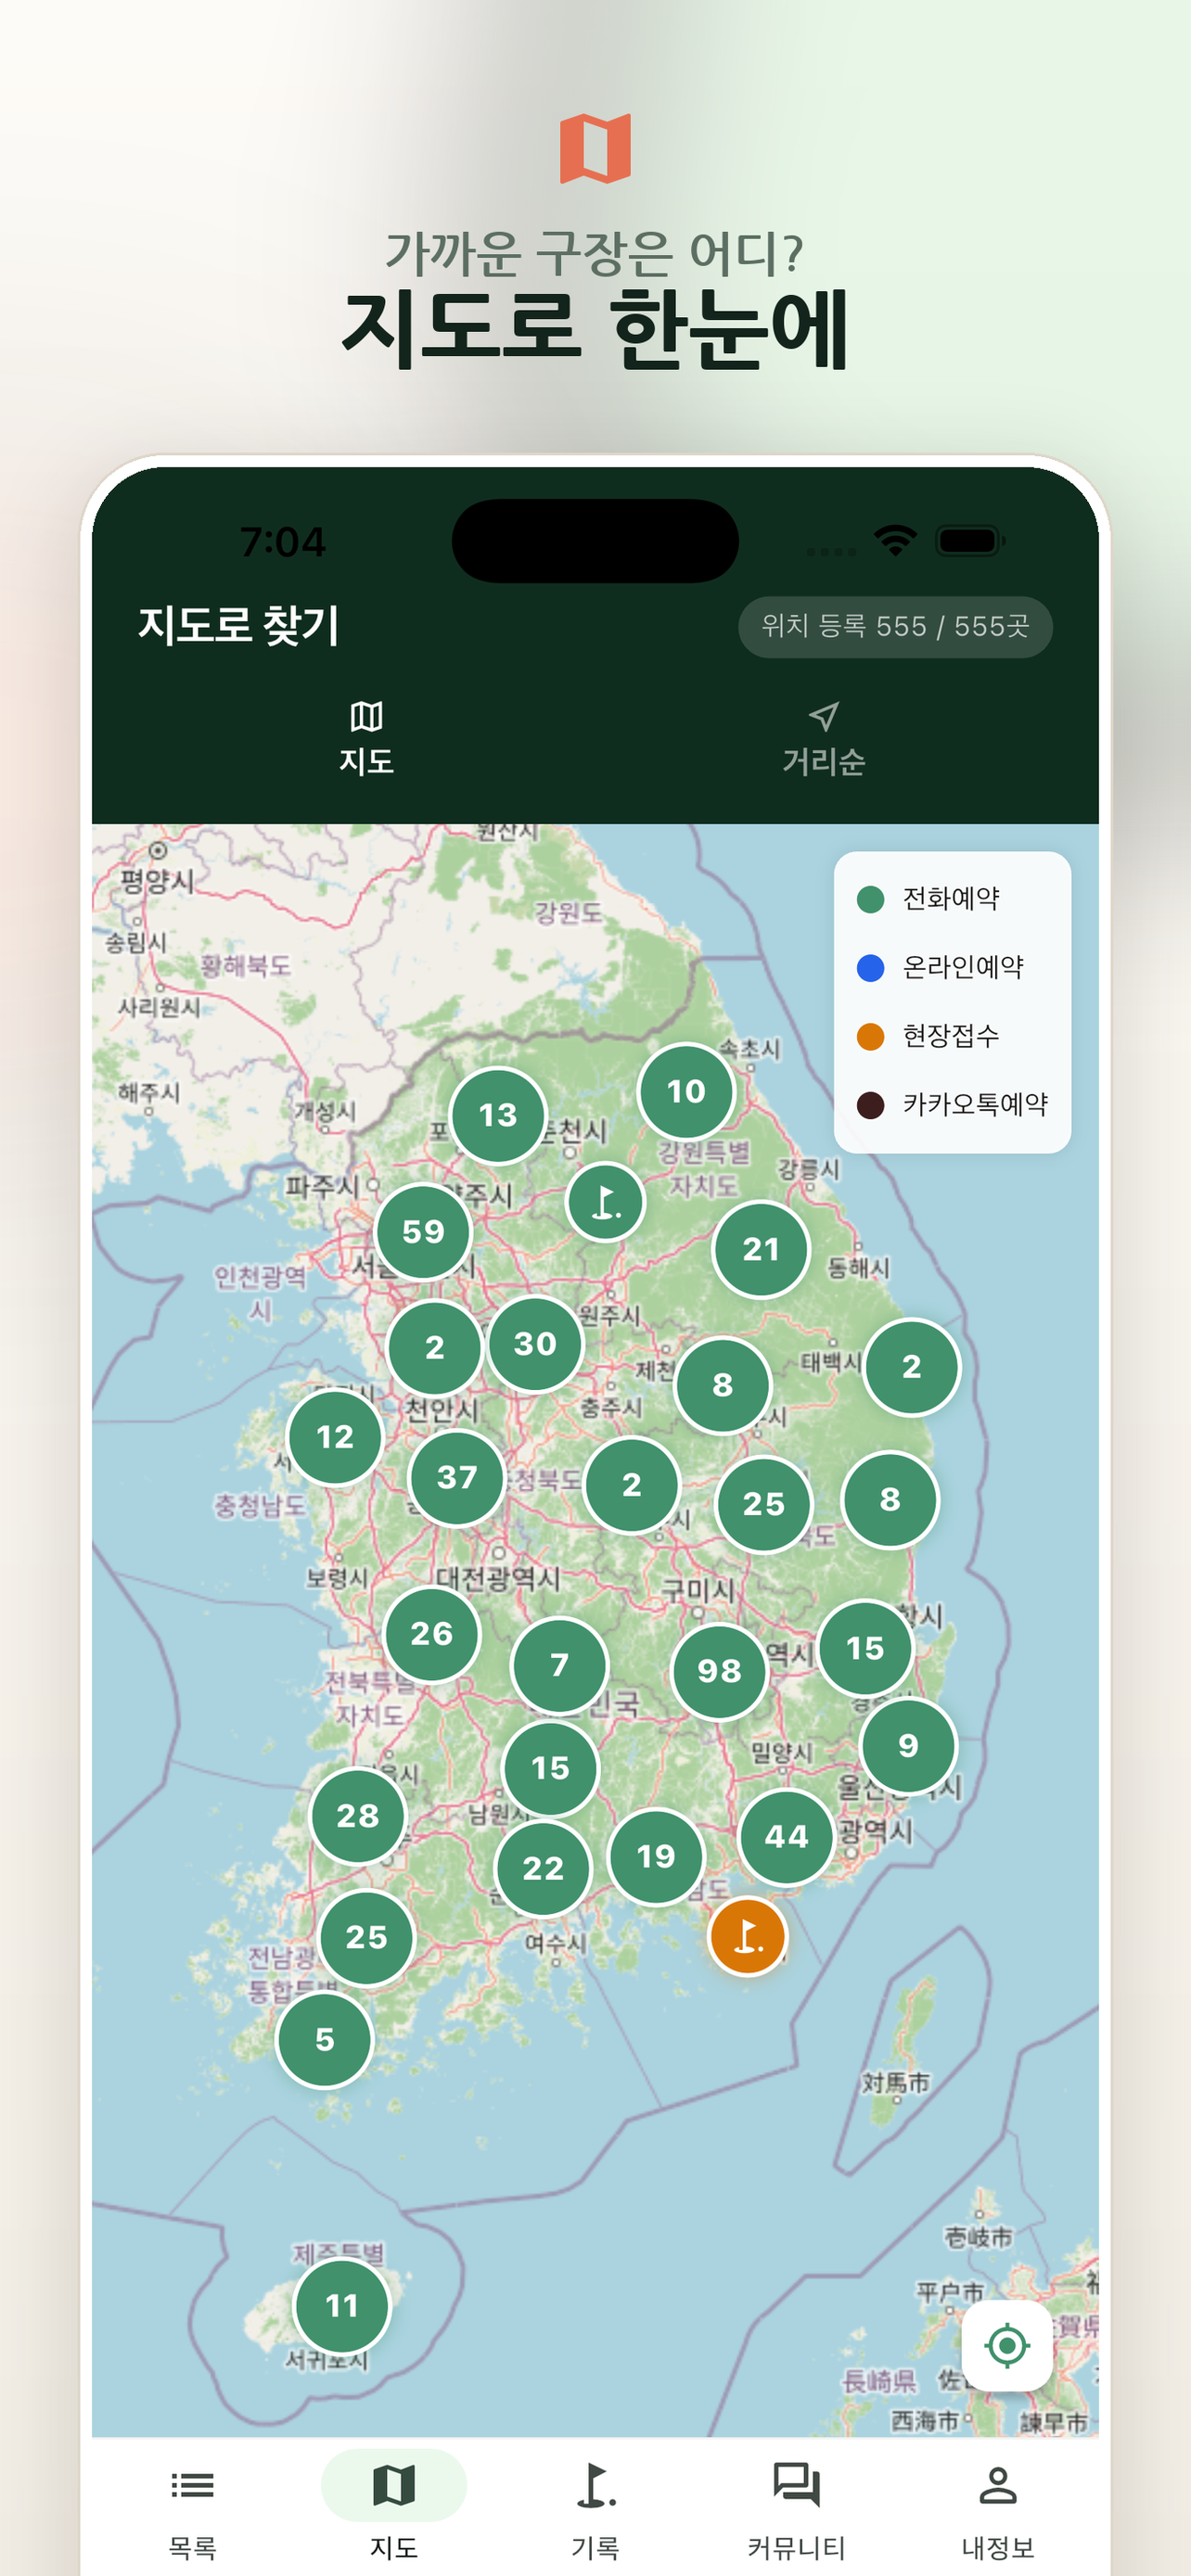Open the 37 cluster marker
The height and width of the screenshot is (2576, 1191).
coord(457,1477)
